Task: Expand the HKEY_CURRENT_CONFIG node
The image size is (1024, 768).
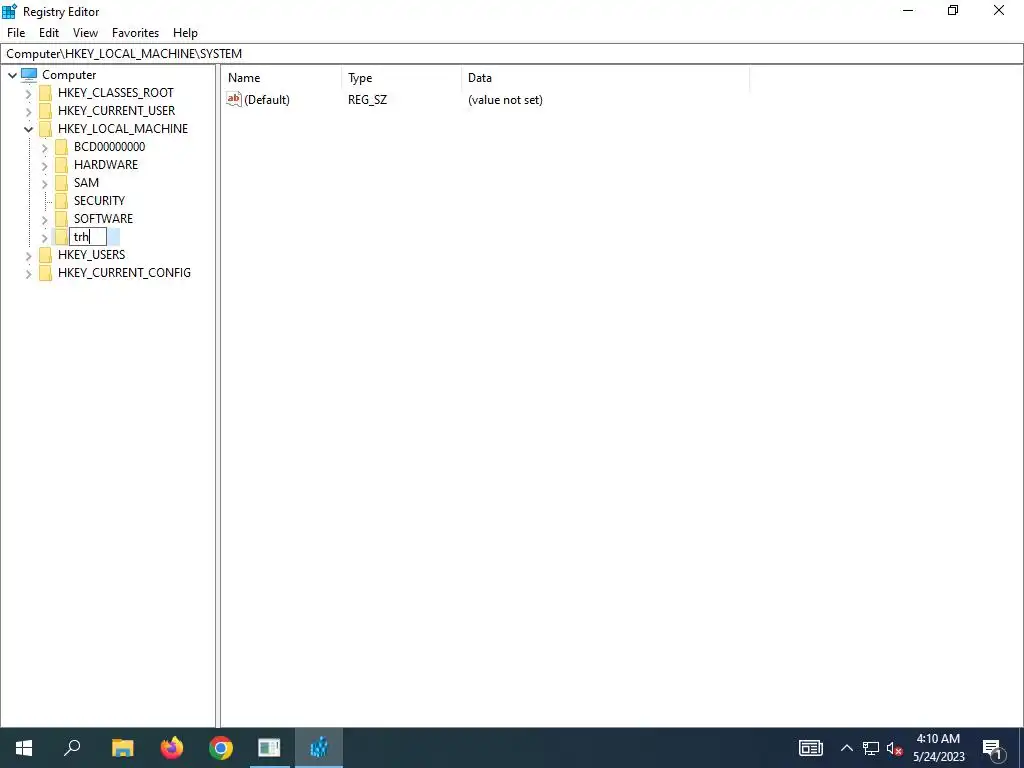Action: 28,274
